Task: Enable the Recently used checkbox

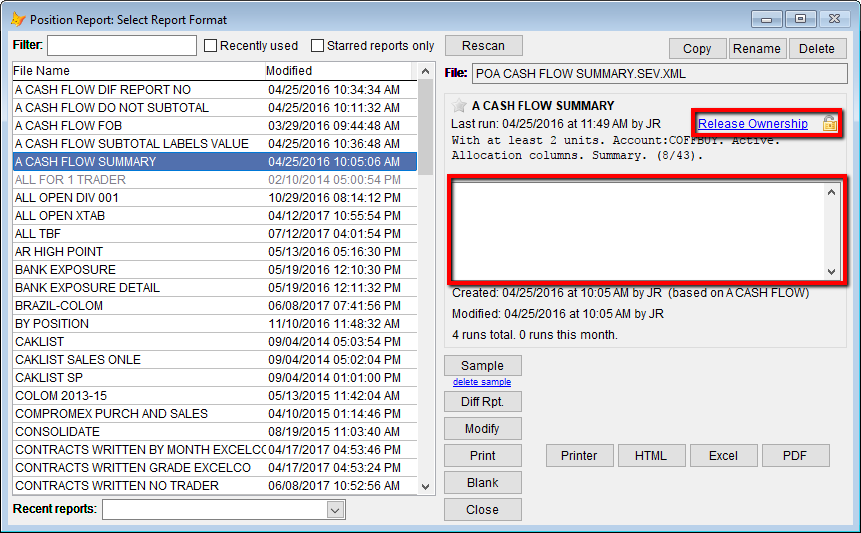Action: click(x=210, y=46)
